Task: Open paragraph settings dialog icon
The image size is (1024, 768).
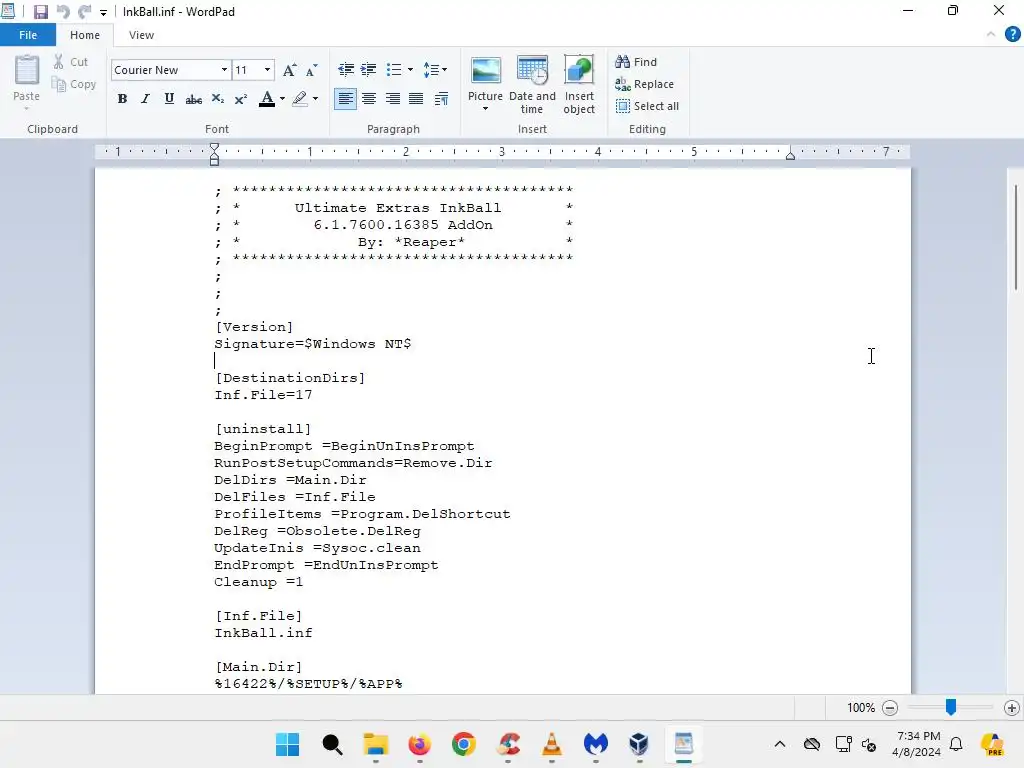Action: point(441,99)
